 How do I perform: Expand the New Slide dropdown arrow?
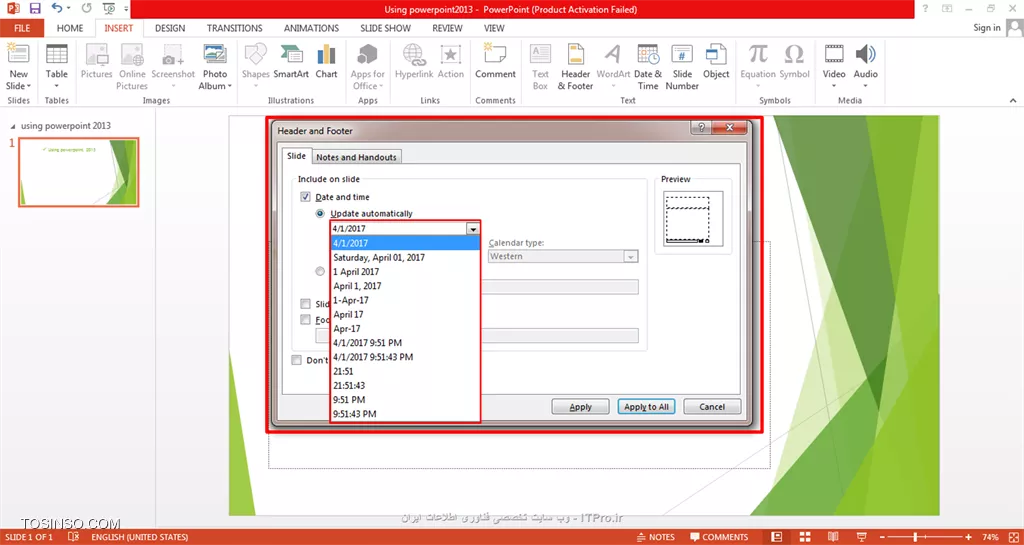29,86
